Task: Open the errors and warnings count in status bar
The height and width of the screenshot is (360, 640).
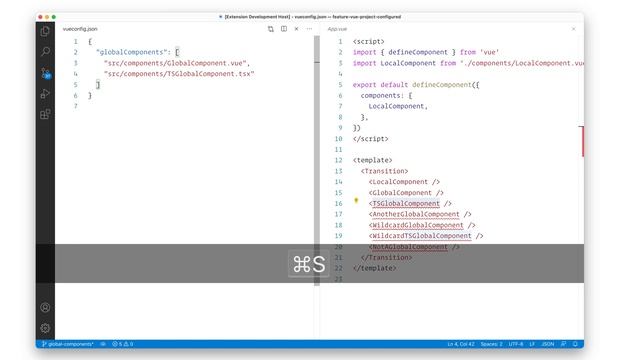Action: tap(122, 344)
